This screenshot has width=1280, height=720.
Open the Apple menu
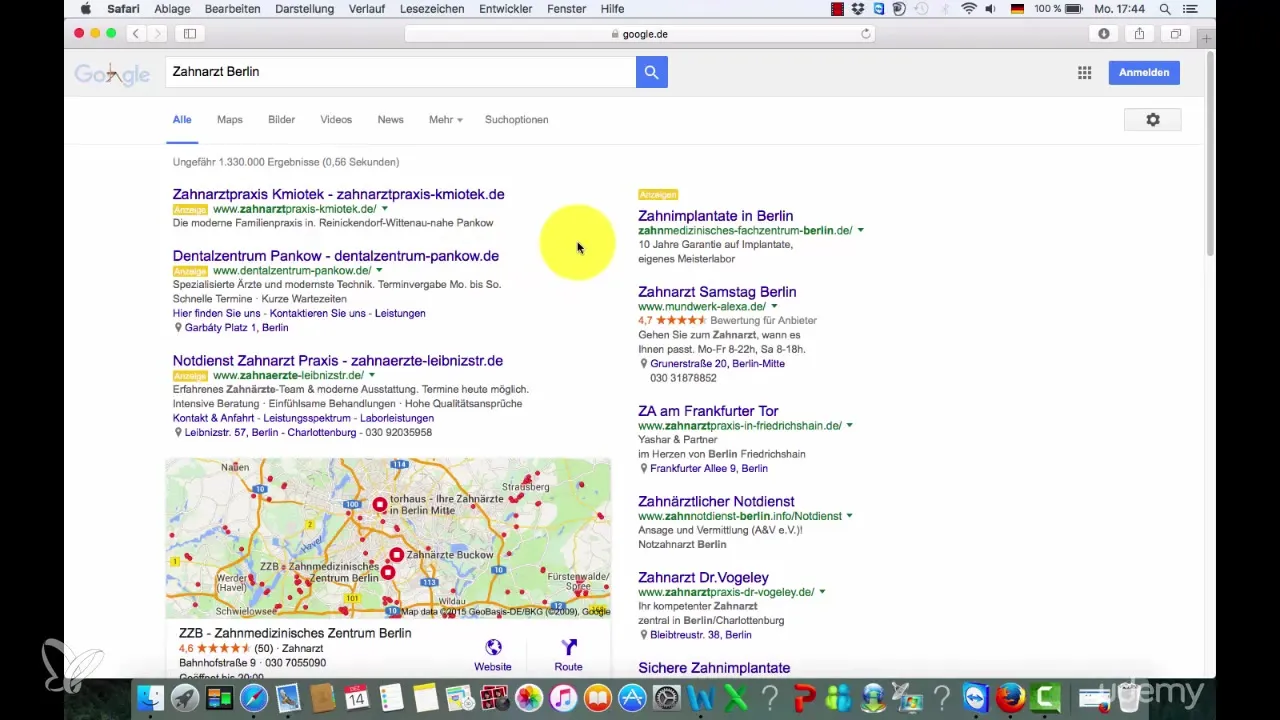pyautogui.click(x=85, y=8)
